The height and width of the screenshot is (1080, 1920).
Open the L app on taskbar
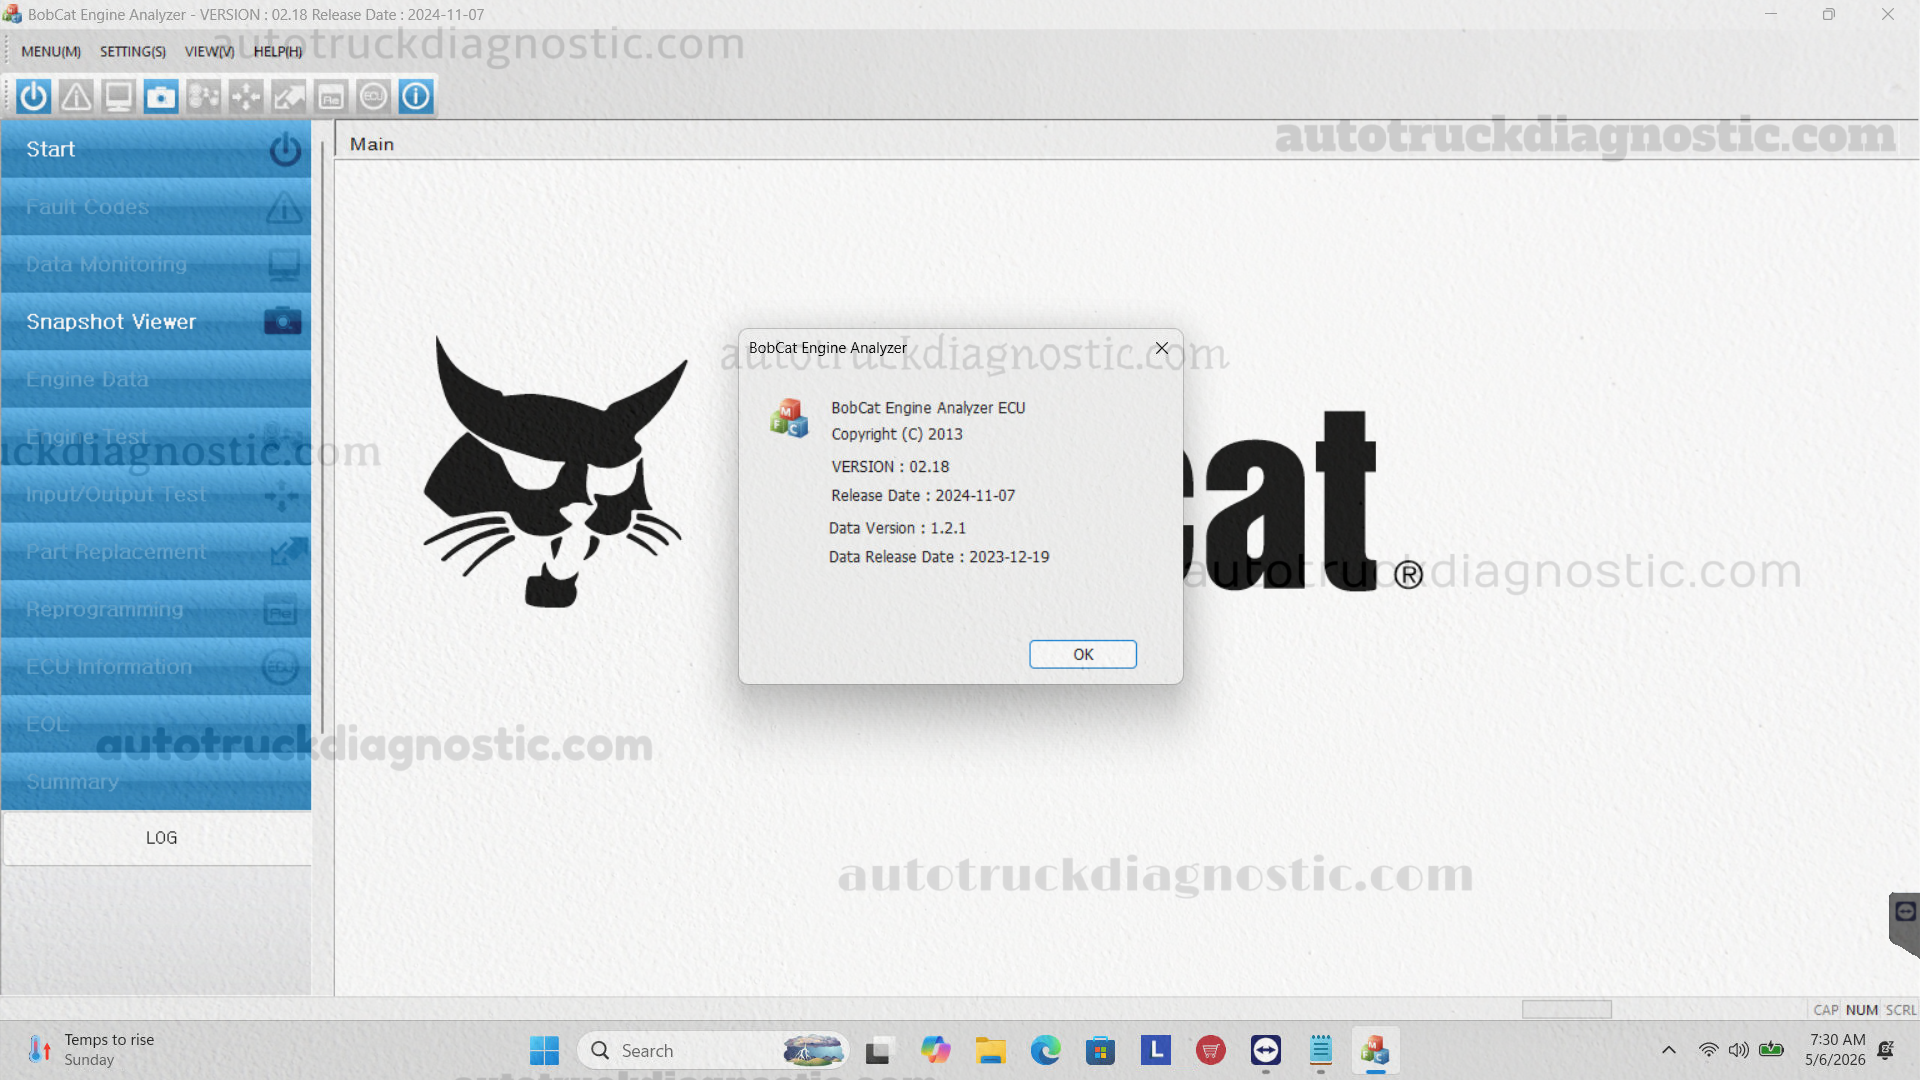tap(1155, 1050)
